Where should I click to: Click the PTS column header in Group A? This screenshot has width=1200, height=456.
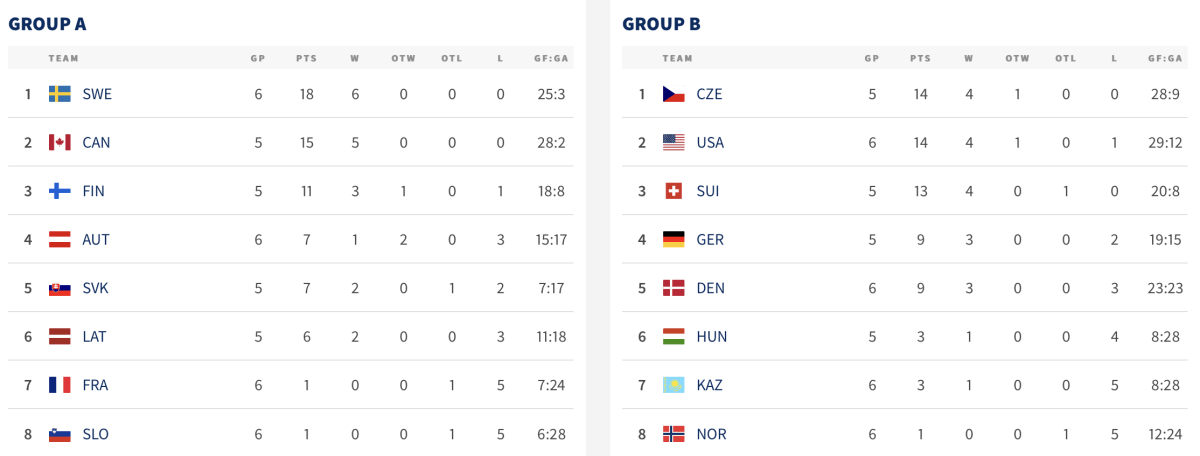click(x=306, y=58)
